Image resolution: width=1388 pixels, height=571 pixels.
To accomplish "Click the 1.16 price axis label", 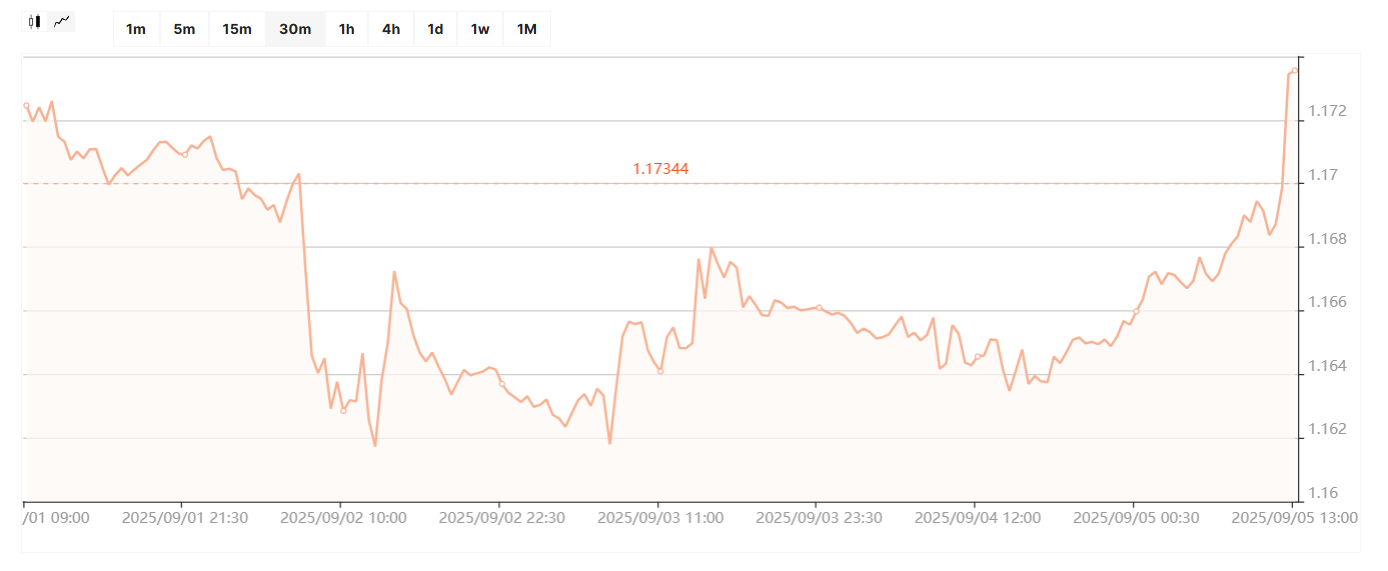I will (x=1324, y=493).
